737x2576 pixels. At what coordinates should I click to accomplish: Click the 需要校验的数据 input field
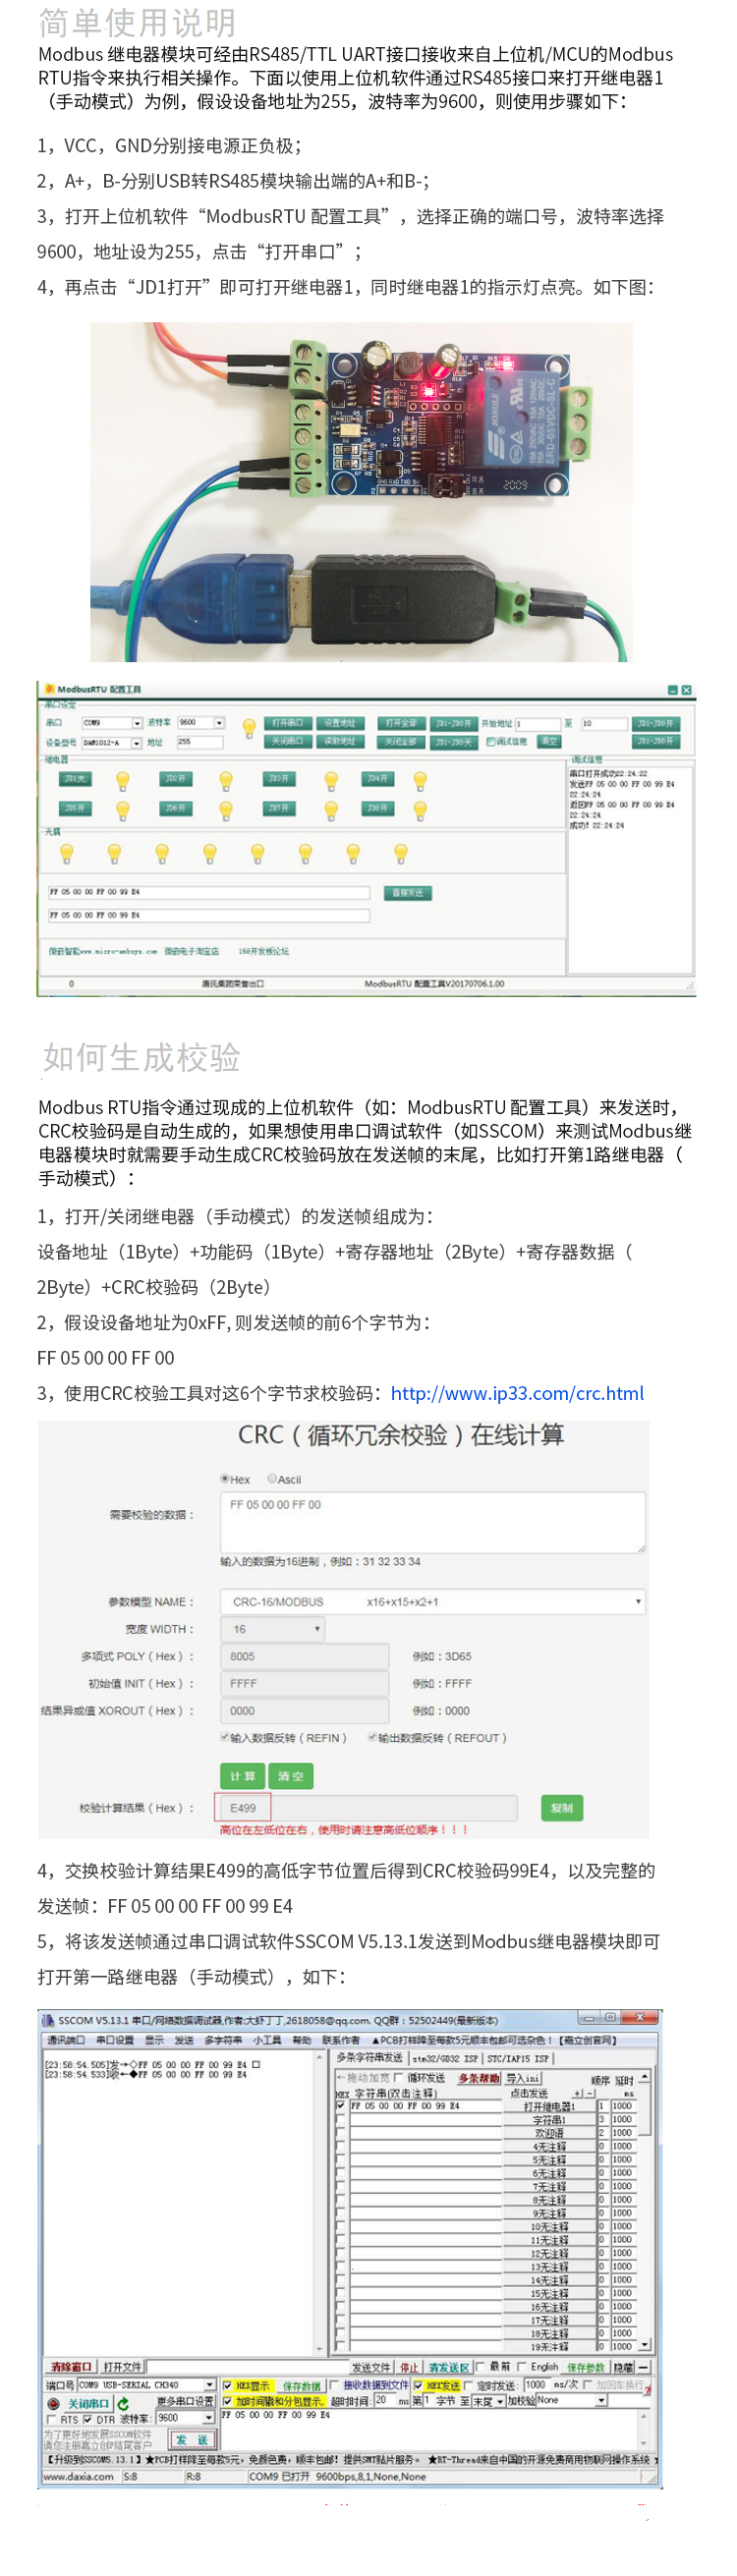[432, 1522]
